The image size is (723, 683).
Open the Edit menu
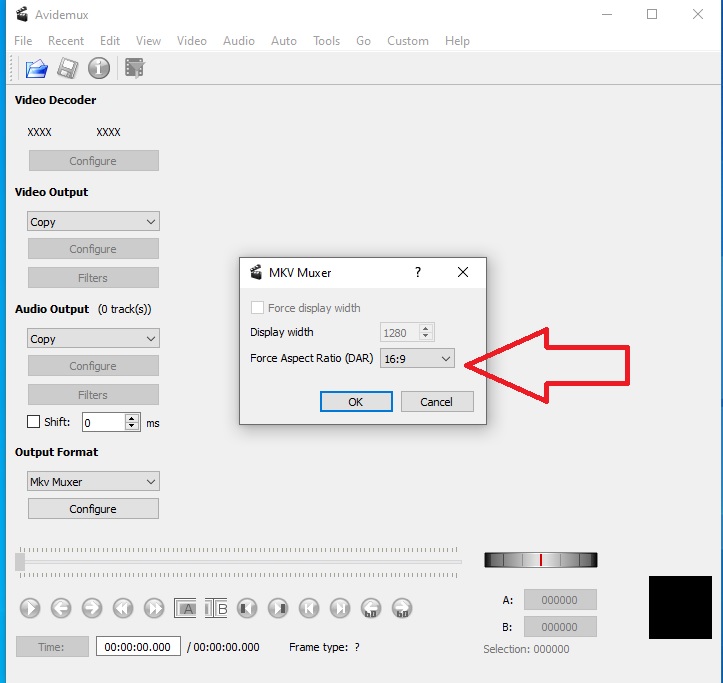tap(110, 41)
